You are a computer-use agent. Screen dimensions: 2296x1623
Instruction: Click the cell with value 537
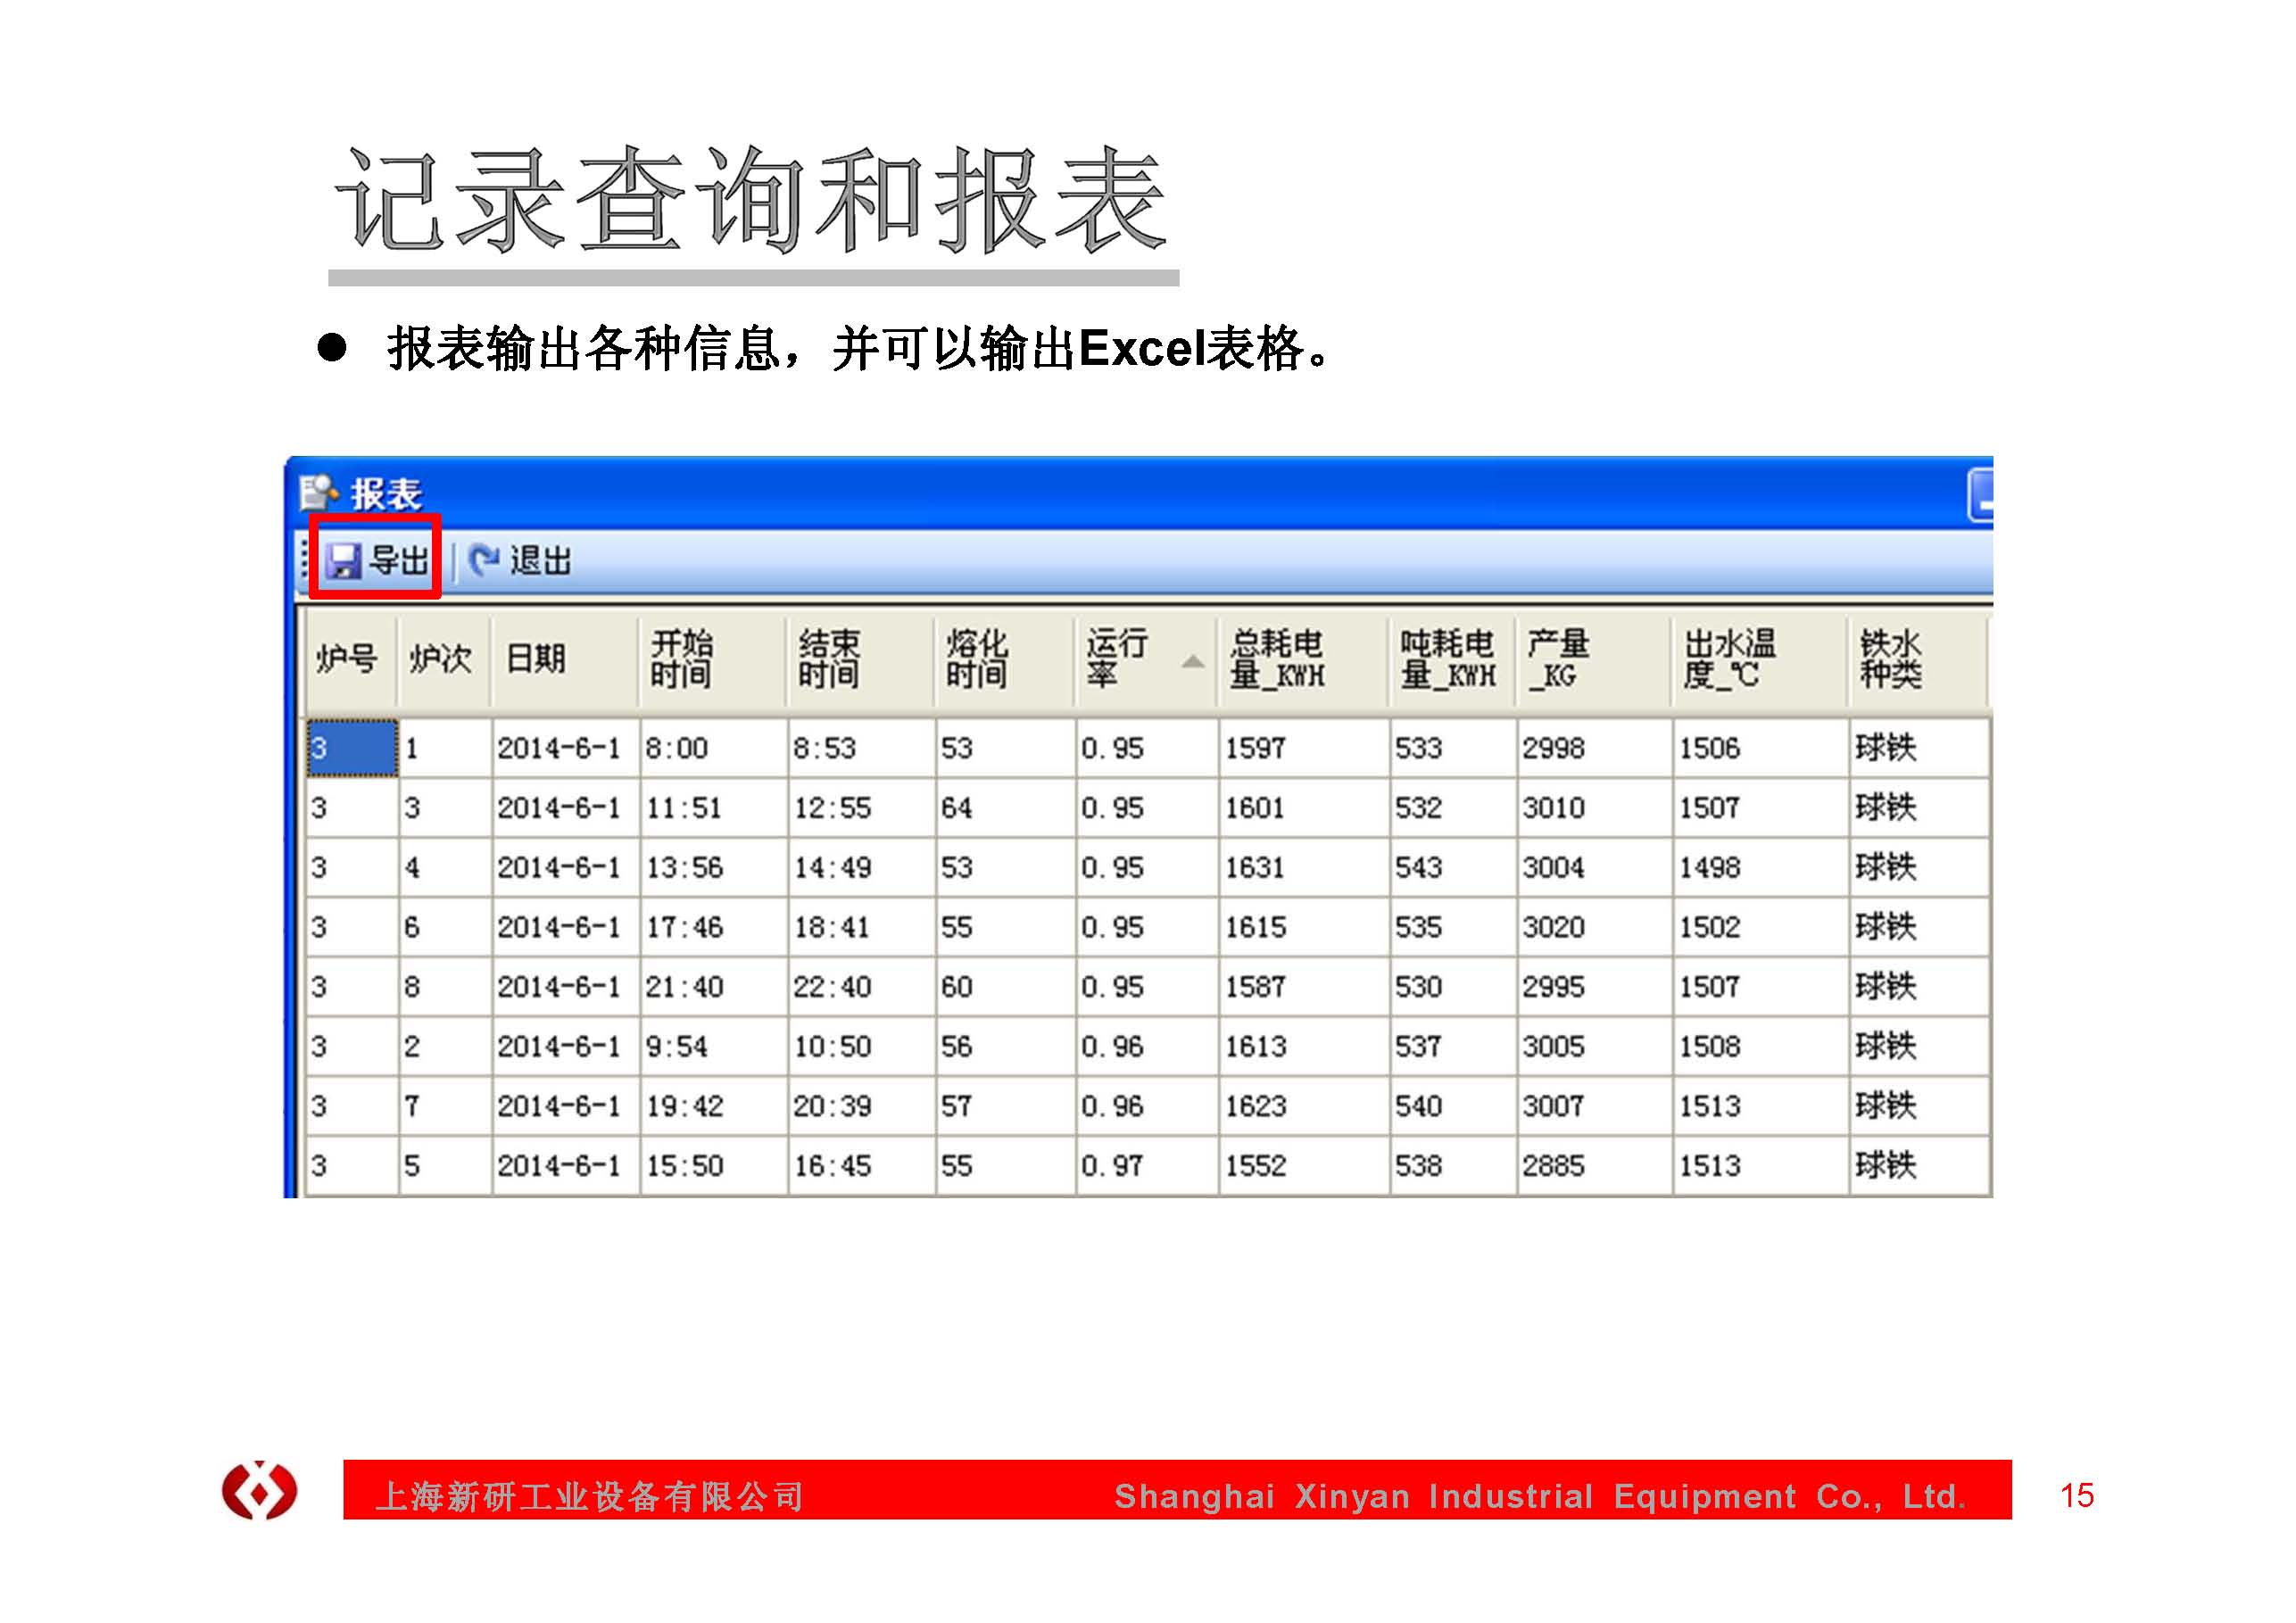1453,1047
